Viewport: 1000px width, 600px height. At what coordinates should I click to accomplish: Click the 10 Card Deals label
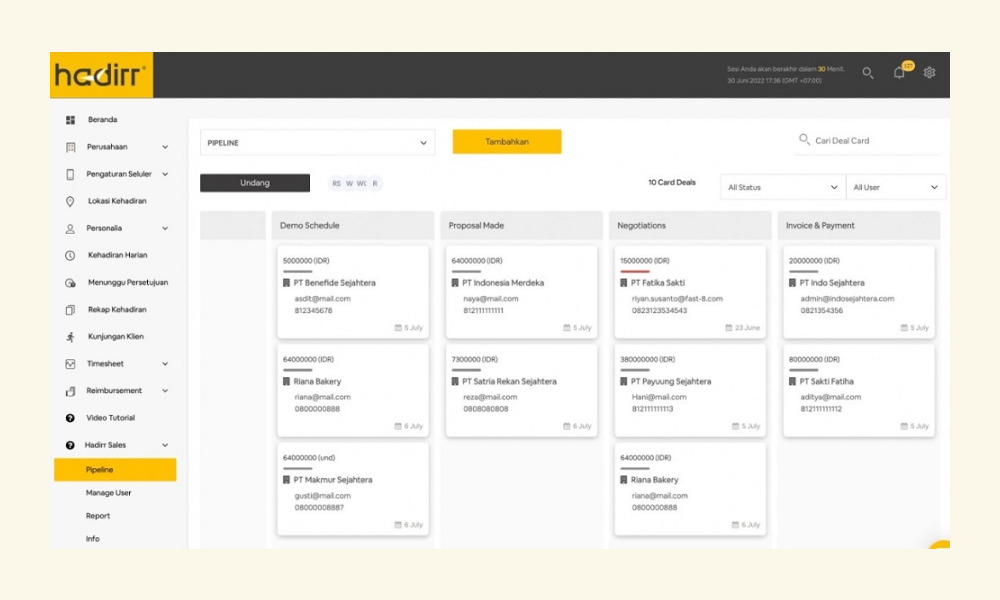coord(672,182)
